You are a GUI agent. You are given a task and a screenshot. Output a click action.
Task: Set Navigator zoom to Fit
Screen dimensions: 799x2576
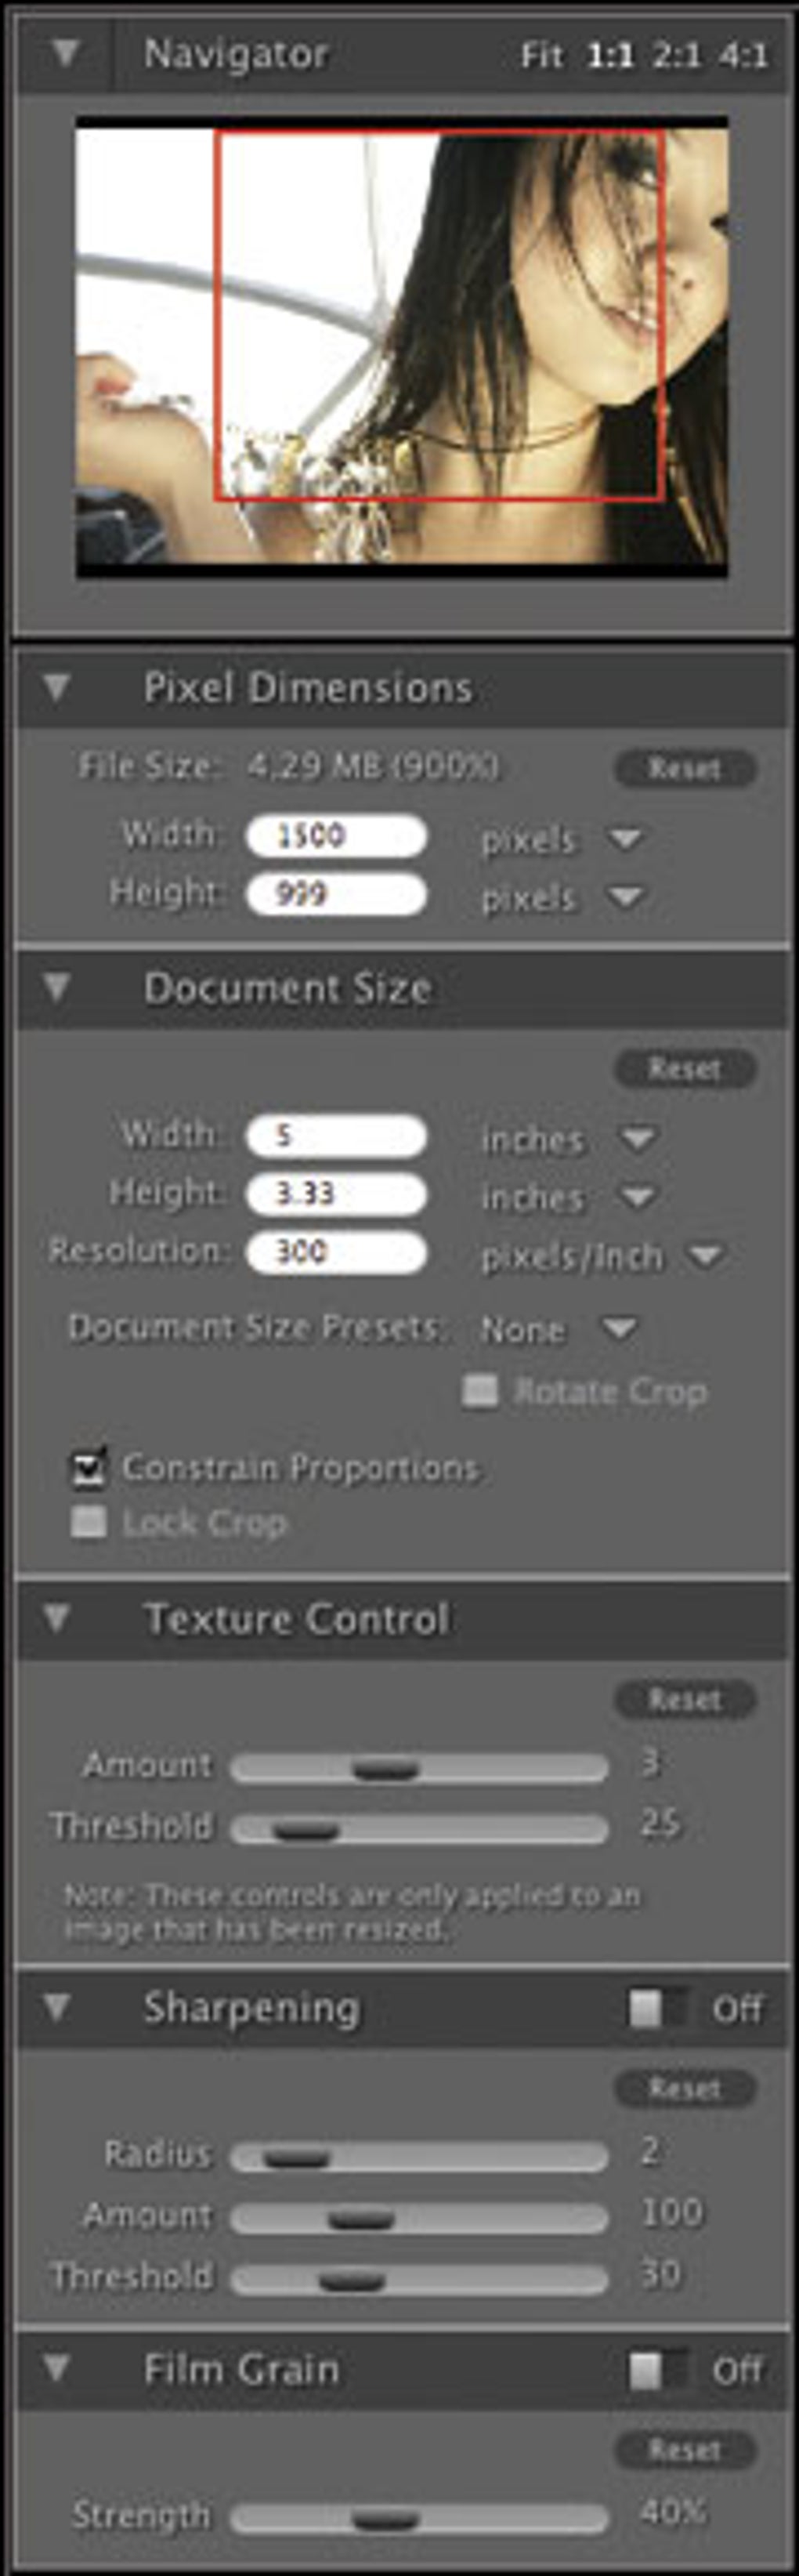click(x=542, y=55)
